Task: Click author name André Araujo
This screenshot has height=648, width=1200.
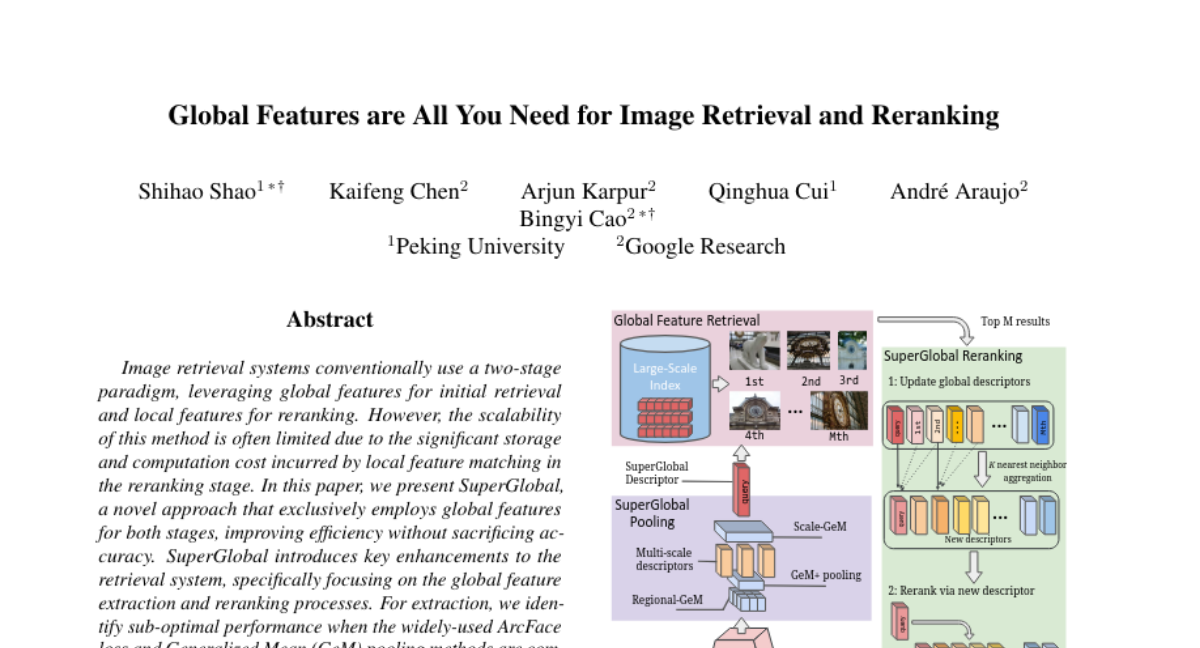Action: click(953, 192)
